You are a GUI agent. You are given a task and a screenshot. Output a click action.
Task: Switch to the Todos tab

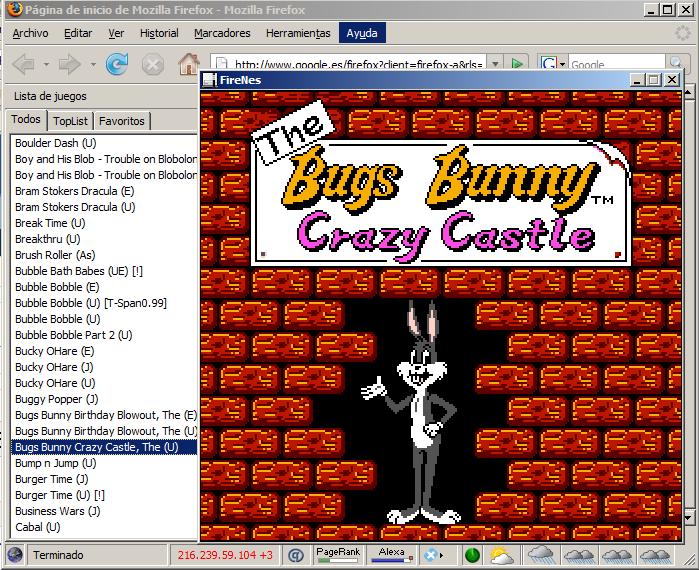[x=26, y=119]
